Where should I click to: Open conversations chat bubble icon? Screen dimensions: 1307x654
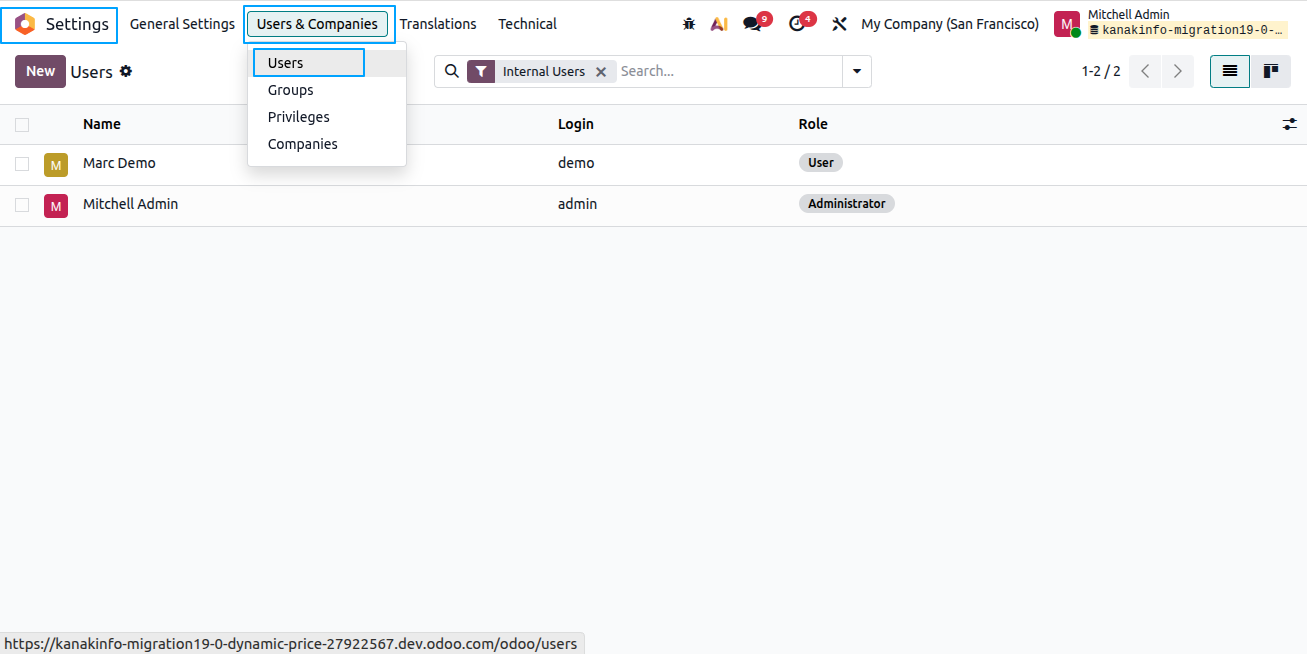point(752,24)
